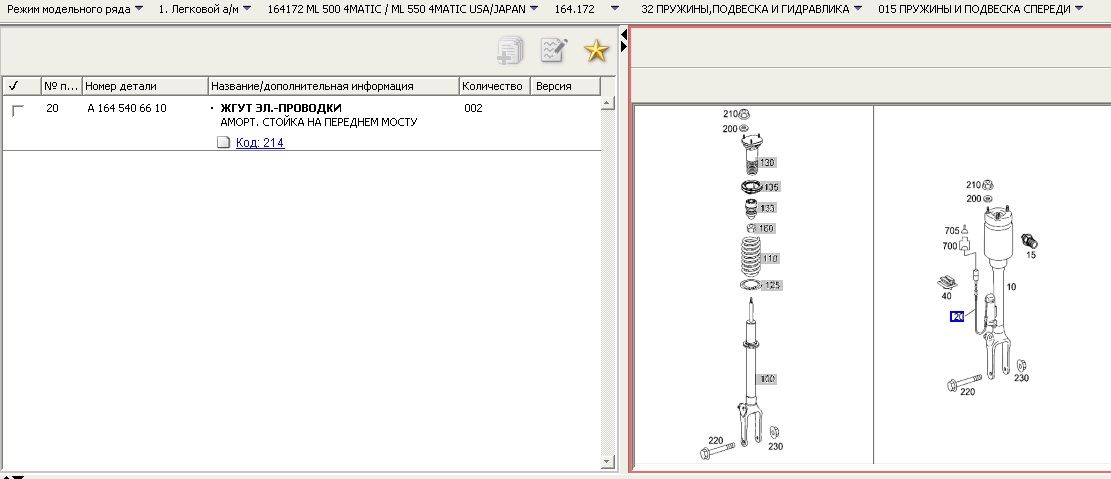Click the gold star favorites icon
The width and height of the screenshot is (1111, 479).
(x=596, y=51)
